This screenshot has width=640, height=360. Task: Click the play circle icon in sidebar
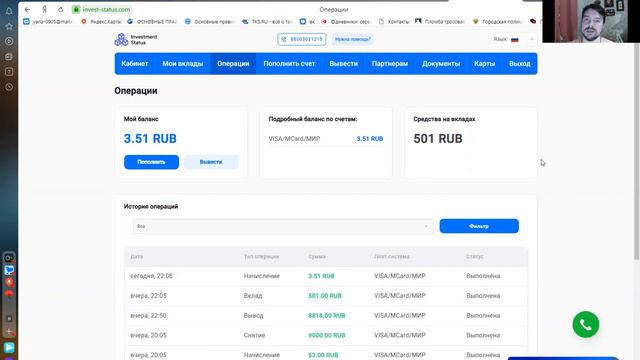pyautogui.click(x=9, y=41)
